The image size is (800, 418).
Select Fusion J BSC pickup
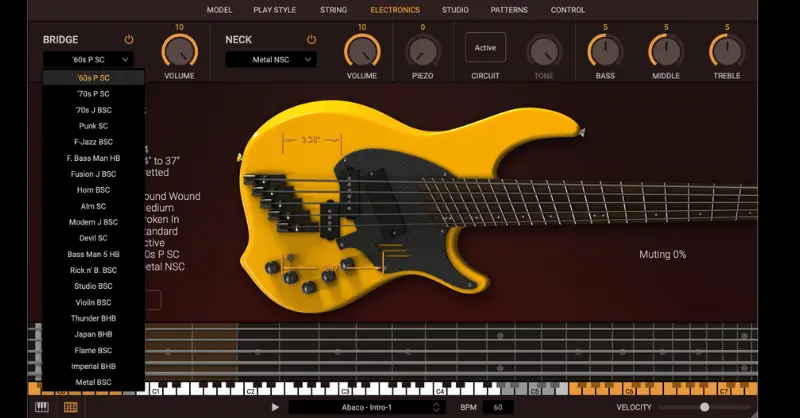tap(93, 174)
